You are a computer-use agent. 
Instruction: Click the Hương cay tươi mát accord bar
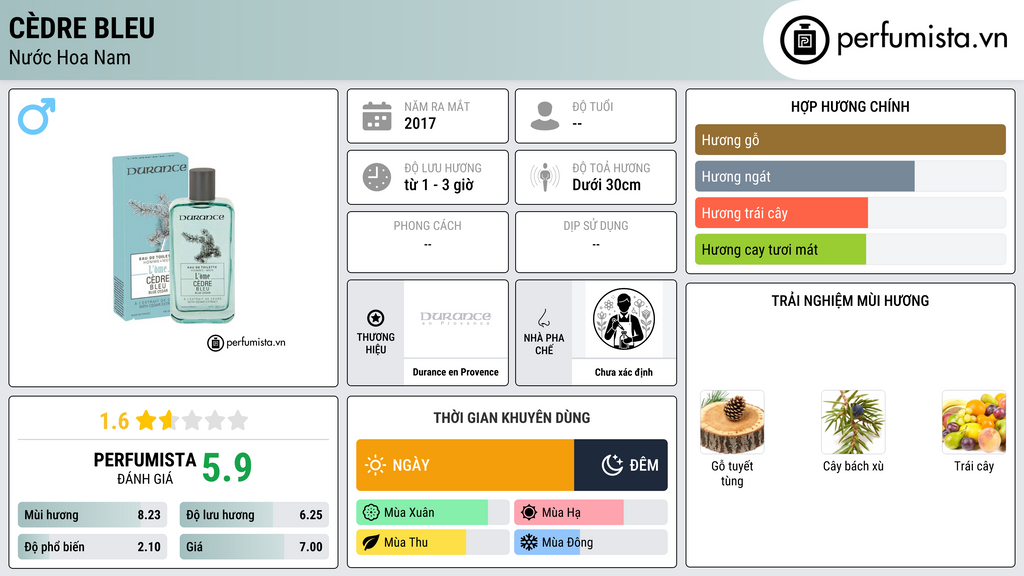pos(850,249)
